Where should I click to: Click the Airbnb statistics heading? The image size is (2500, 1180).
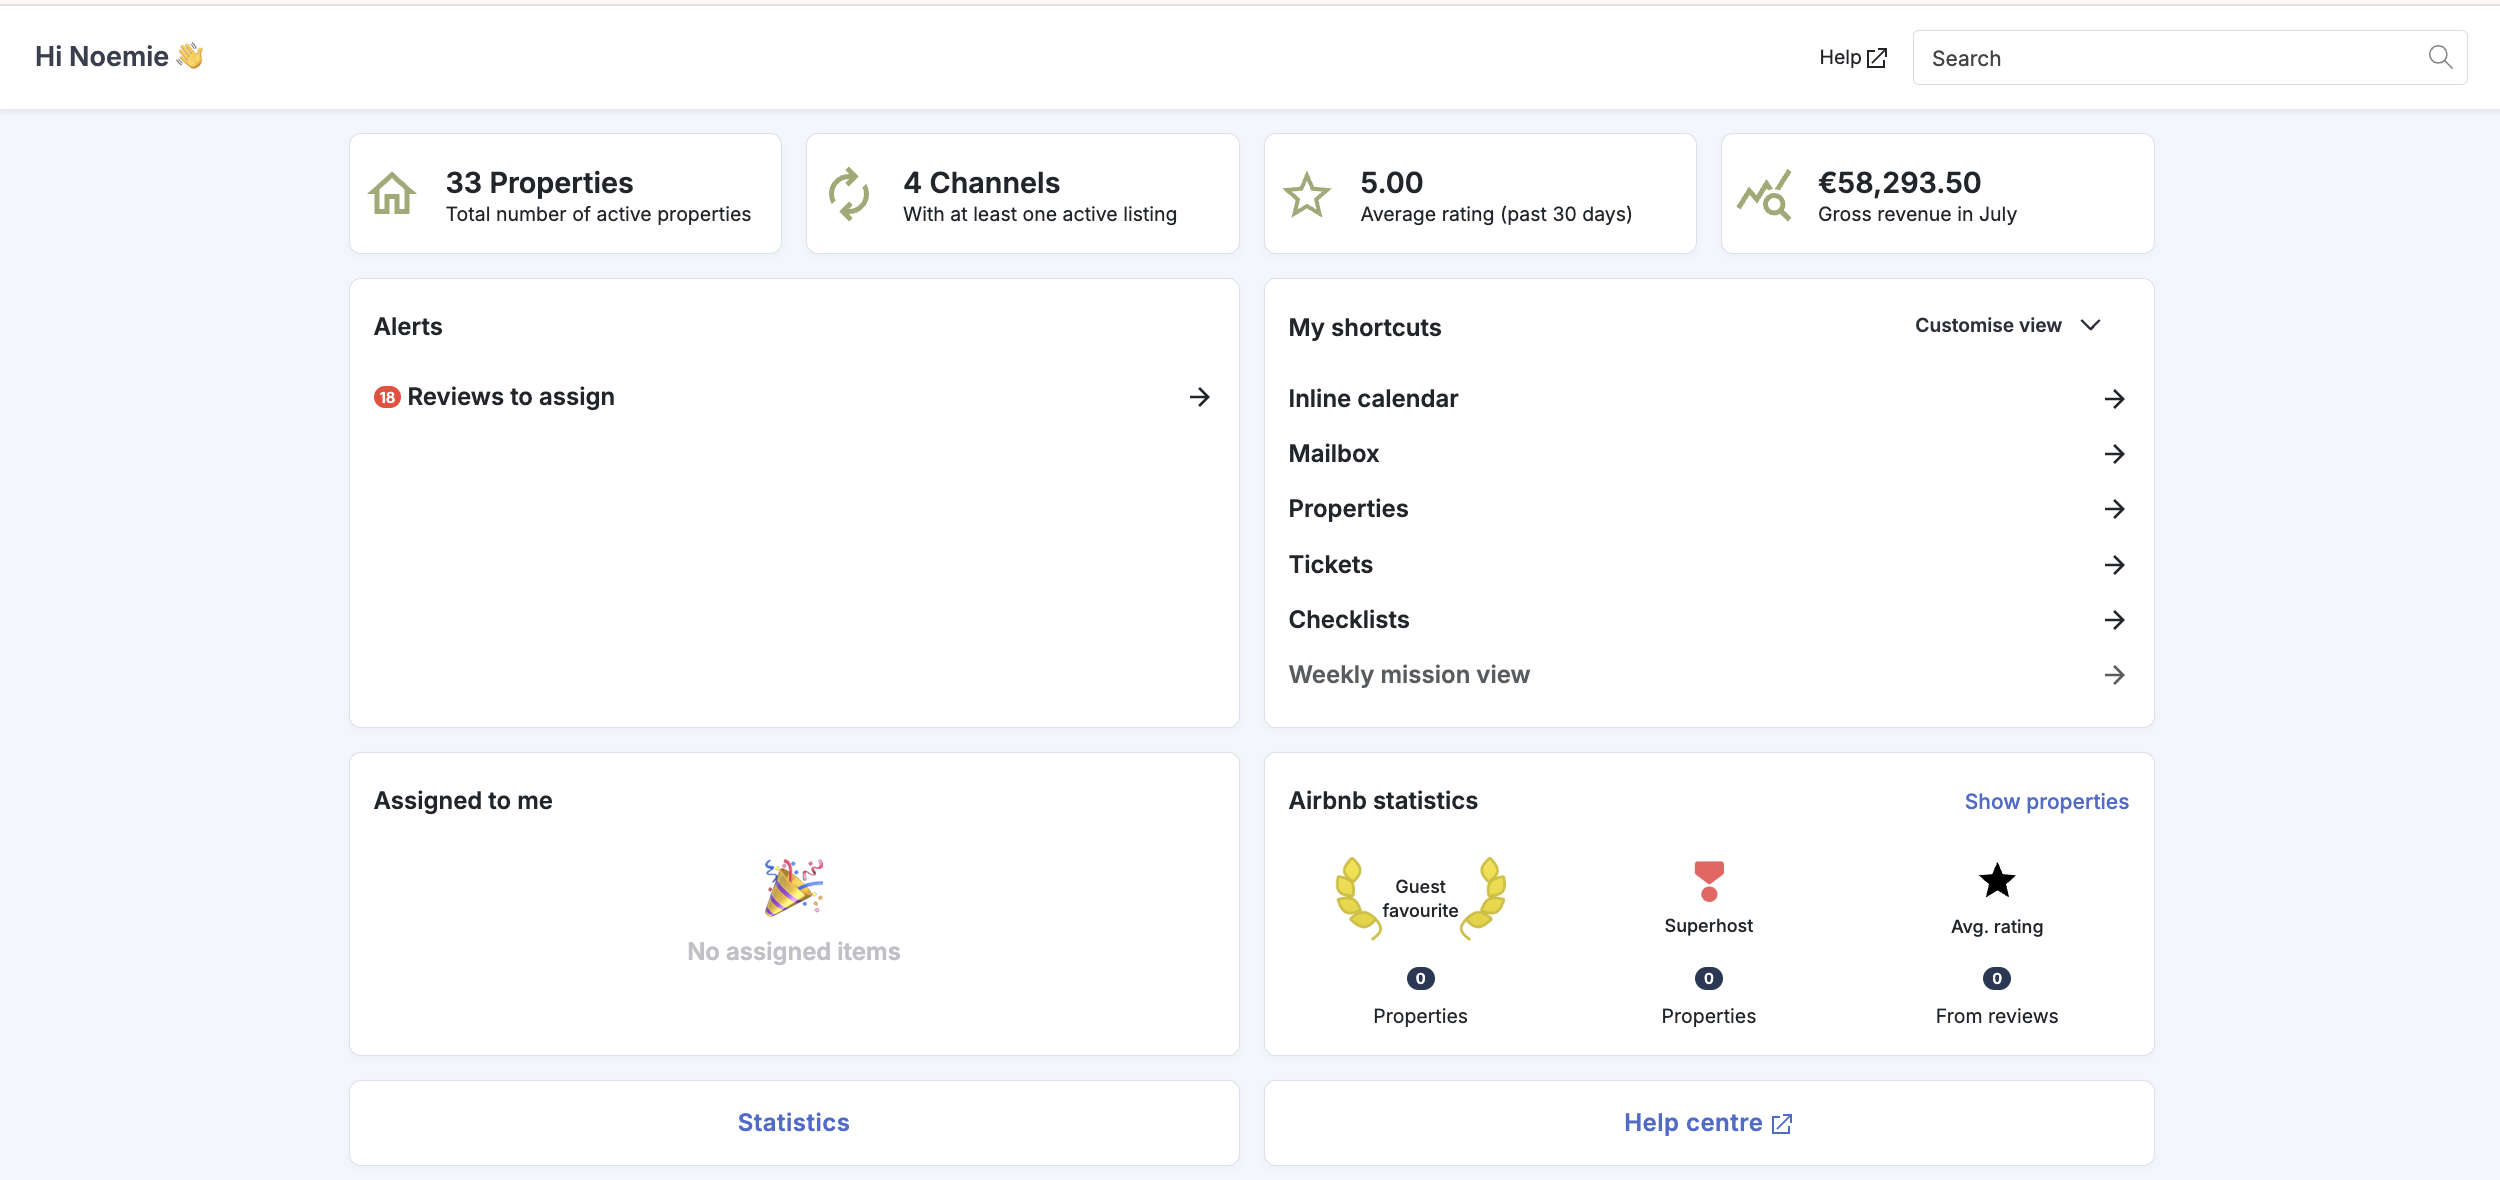pos(1383,801)
